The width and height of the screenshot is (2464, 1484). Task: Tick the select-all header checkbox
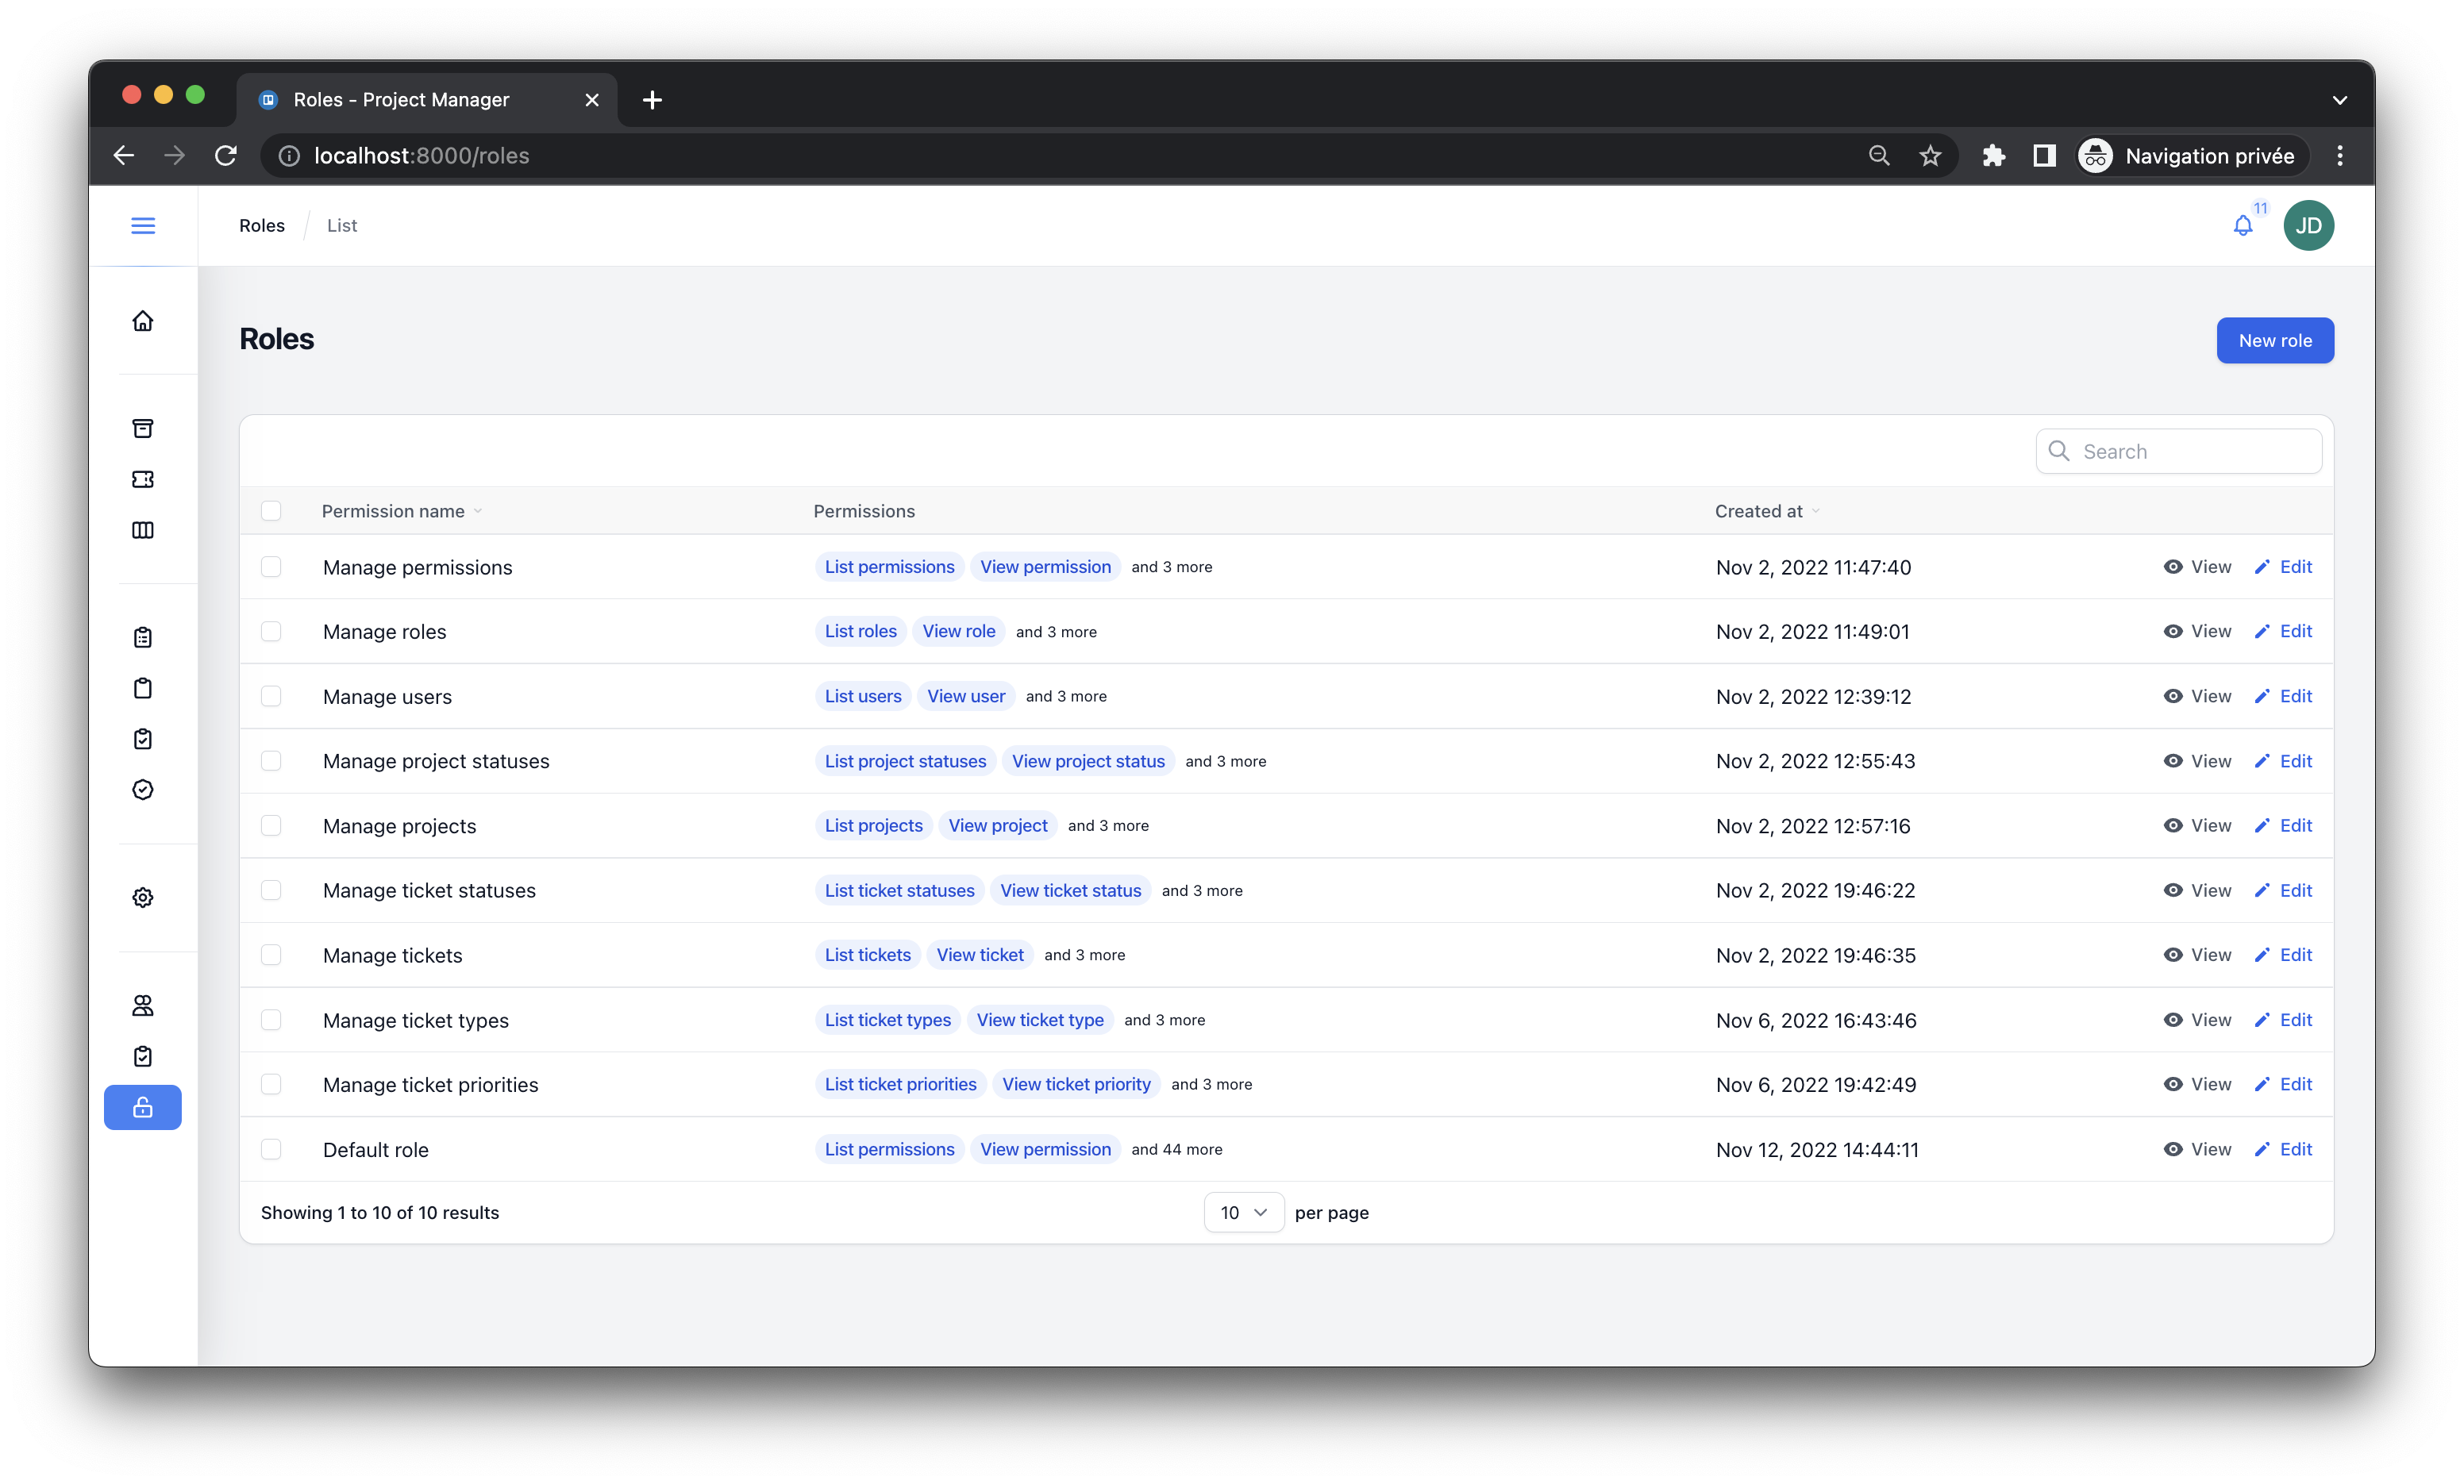(271, 511)
